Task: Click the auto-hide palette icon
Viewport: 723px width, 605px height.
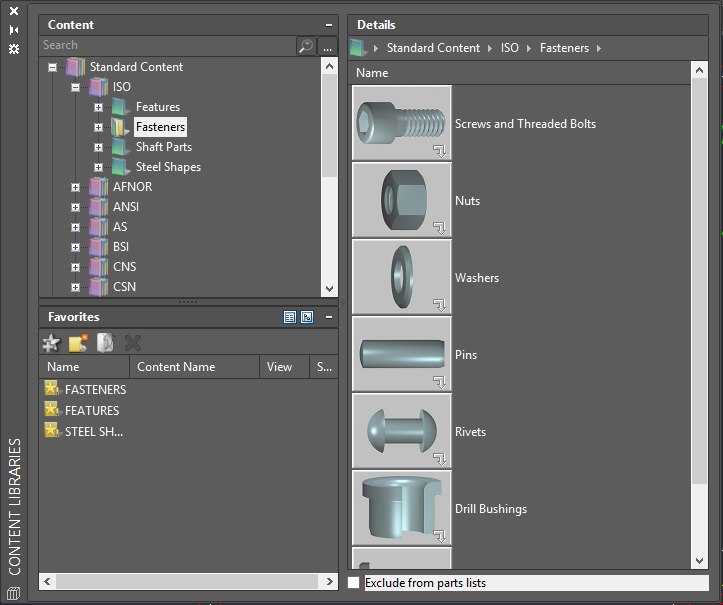Action: tap(14, 30)
